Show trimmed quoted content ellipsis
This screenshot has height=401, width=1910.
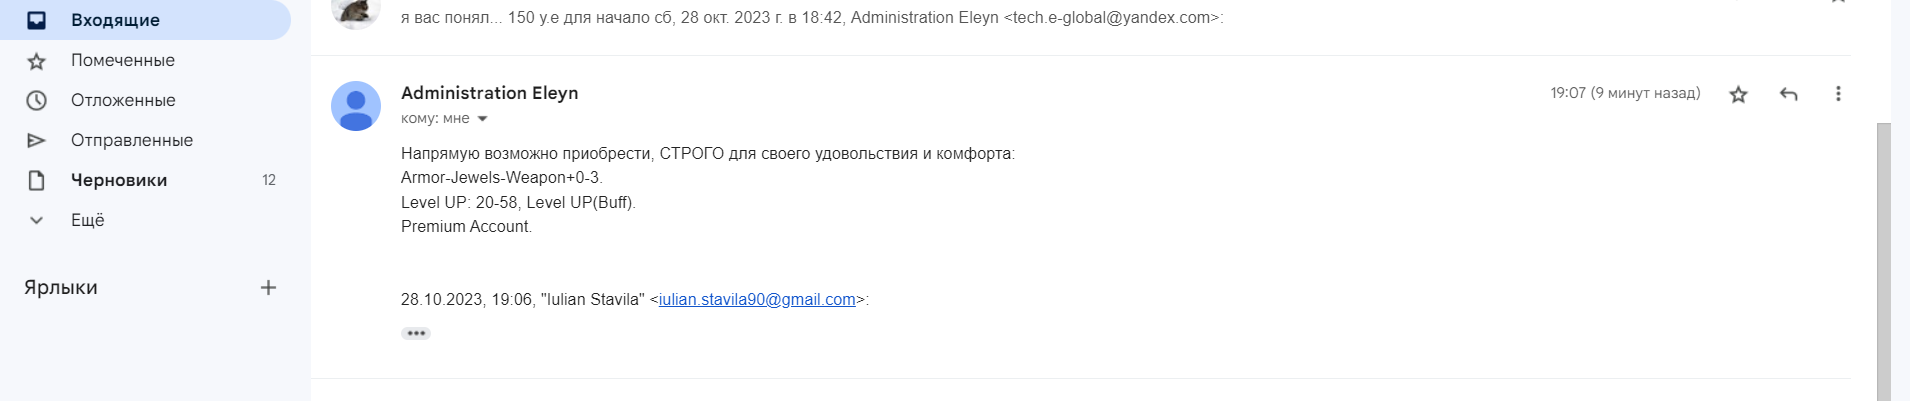(x=416, y=333)
